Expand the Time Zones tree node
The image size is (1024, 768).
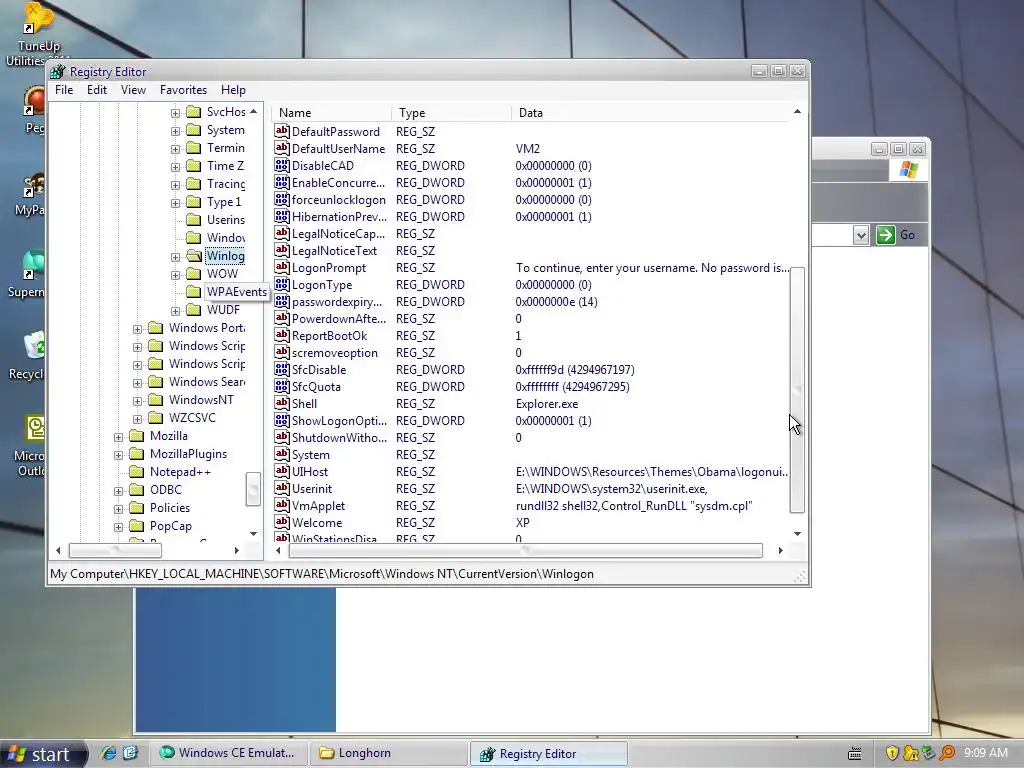(x=175, y=167)
